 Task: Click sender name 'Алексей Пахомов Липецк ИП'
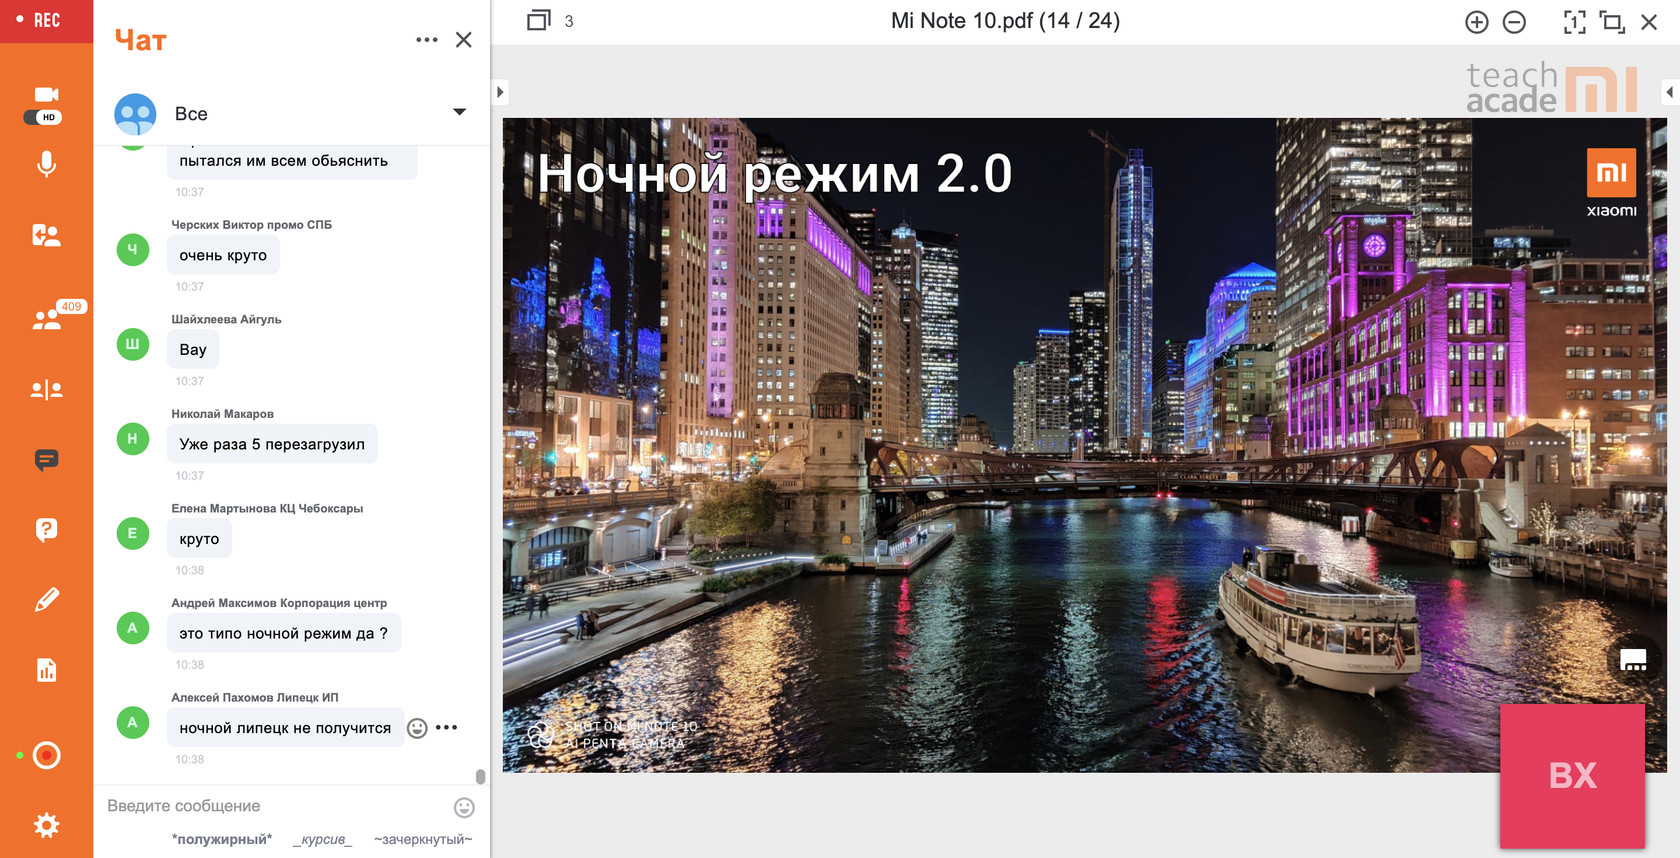(x=255, y=698)
